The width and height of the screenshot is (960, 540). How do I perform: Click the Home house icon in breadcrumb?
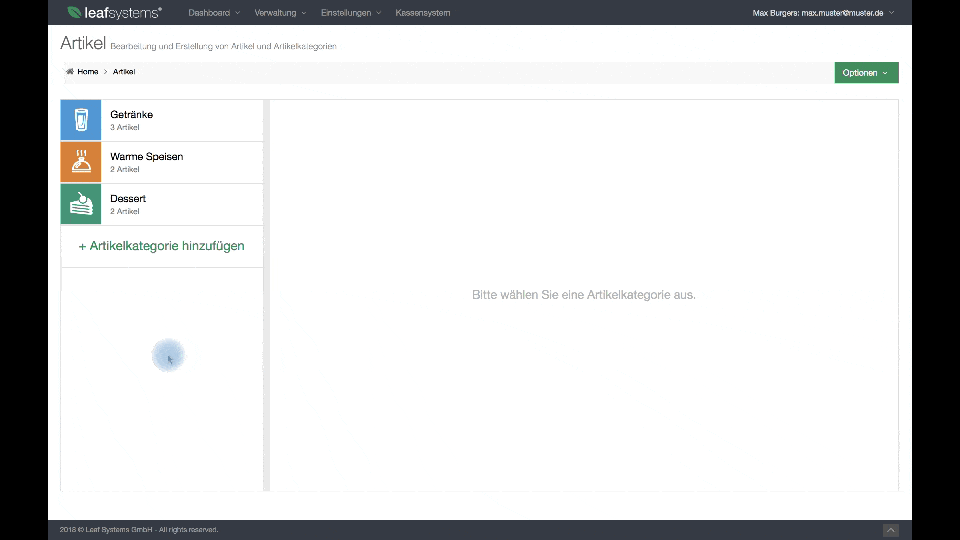[70, 72]
